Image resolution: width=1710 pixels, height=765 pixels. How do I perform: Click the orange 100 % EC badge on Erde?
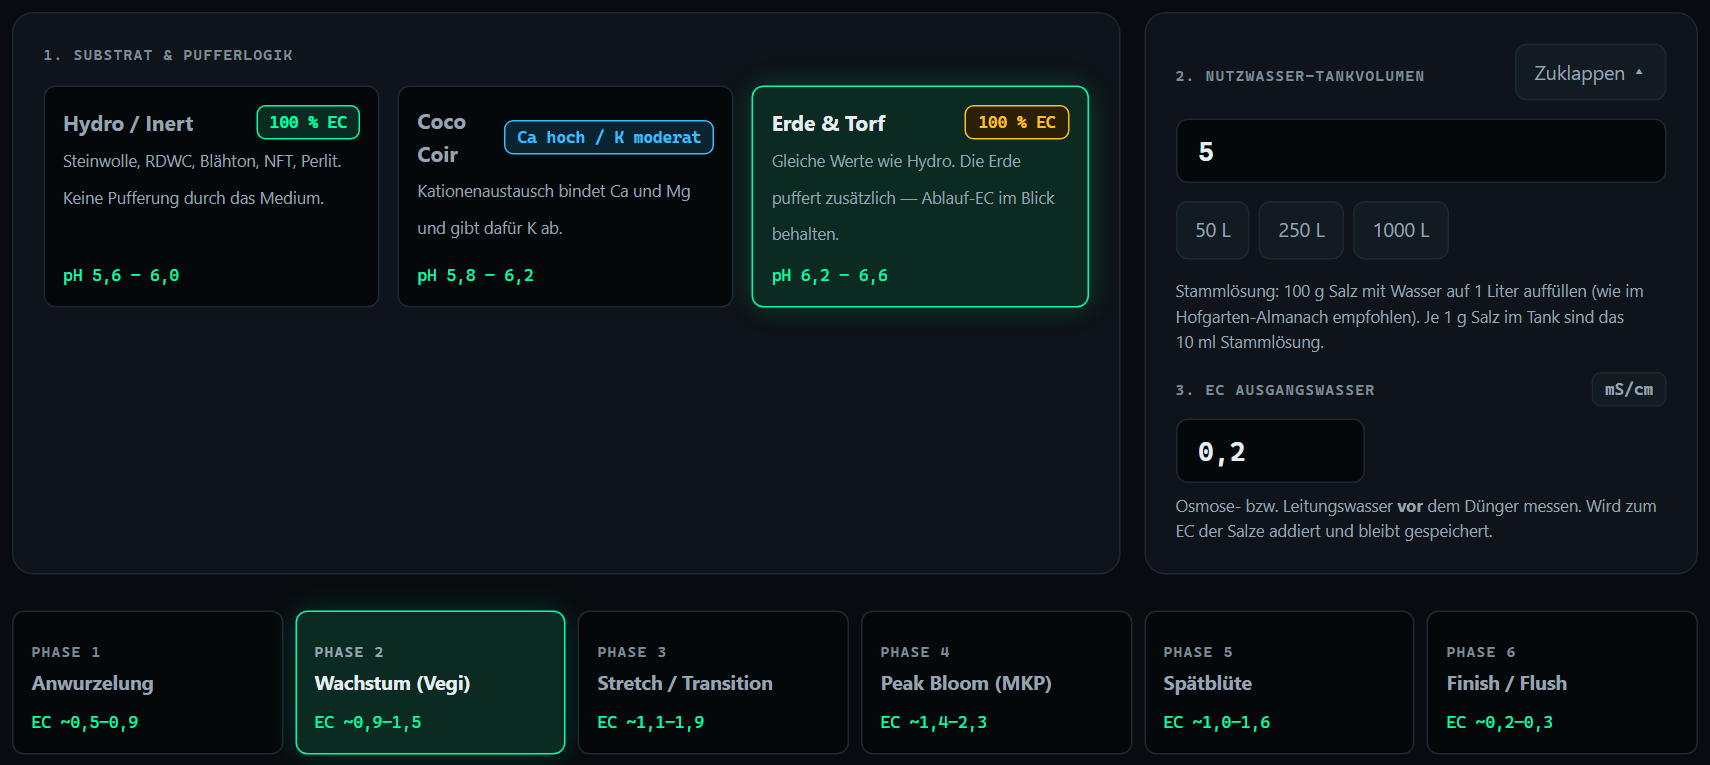(1017, 122)
